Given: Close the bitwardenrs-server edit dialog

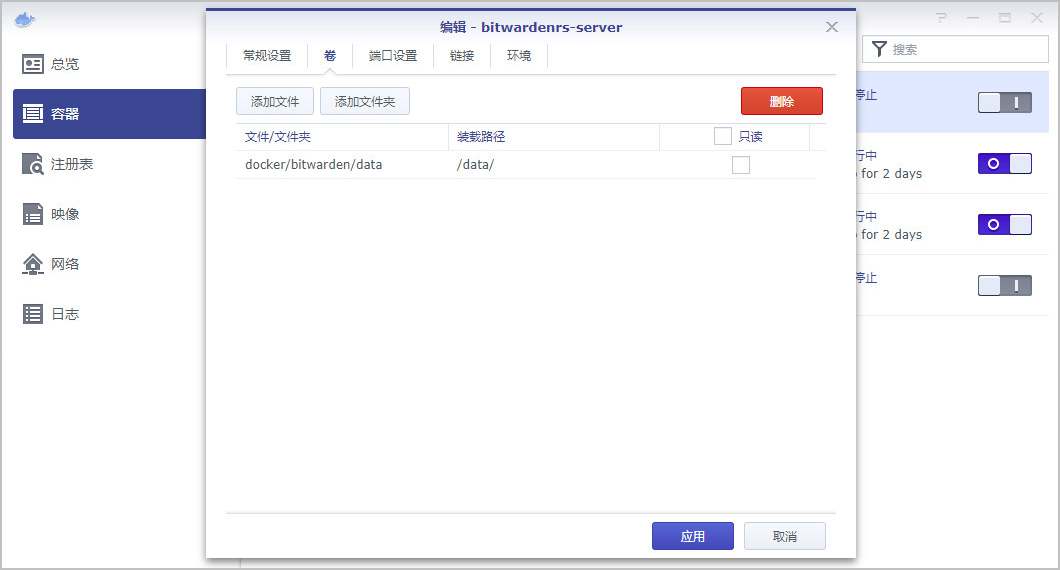Looking at the screenshot, I should tap(832, 27).
